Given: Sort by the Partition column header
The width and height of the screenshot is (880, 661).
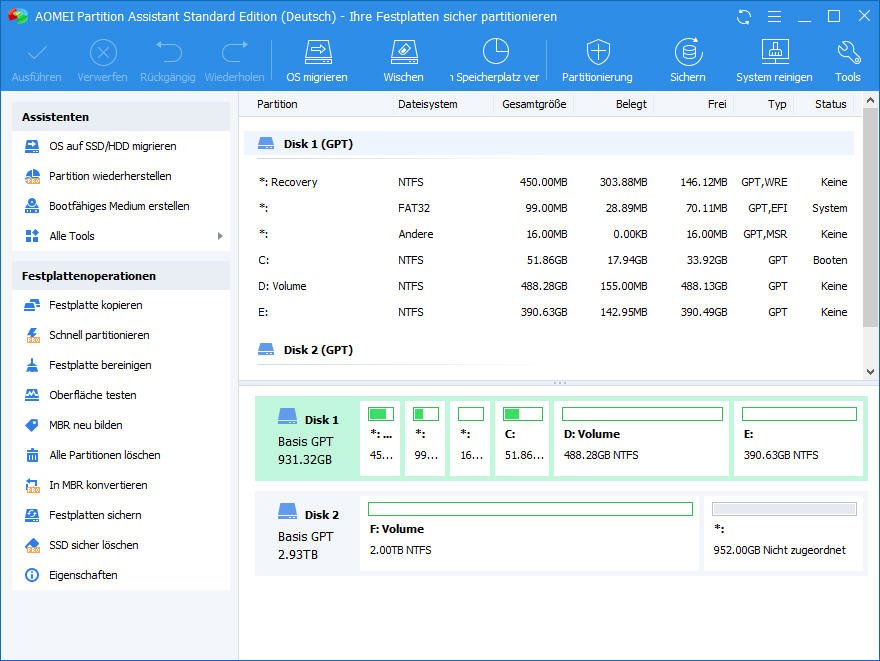Looking at the screenshot, I should click(x=277, y=104).
